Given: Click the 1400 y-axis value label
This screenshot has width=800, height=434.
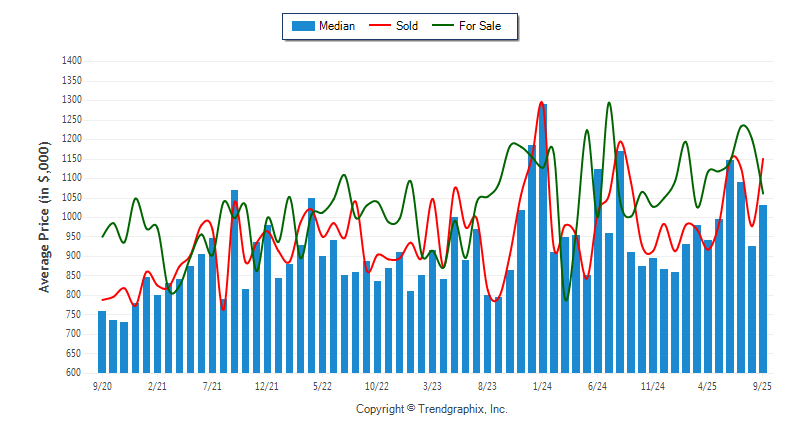Looking at the screenshot, I should [x=71, y=61].
